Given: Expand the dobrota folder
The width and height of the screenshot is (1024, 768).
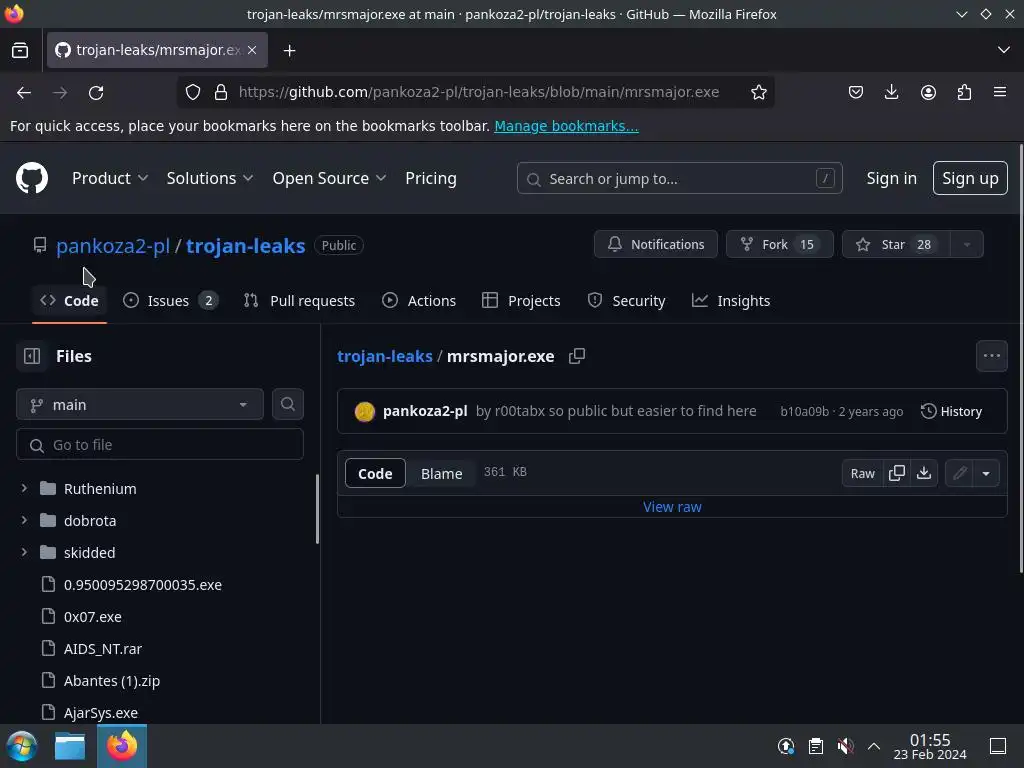Looking at the screenshot, I should tap(24, 520).
